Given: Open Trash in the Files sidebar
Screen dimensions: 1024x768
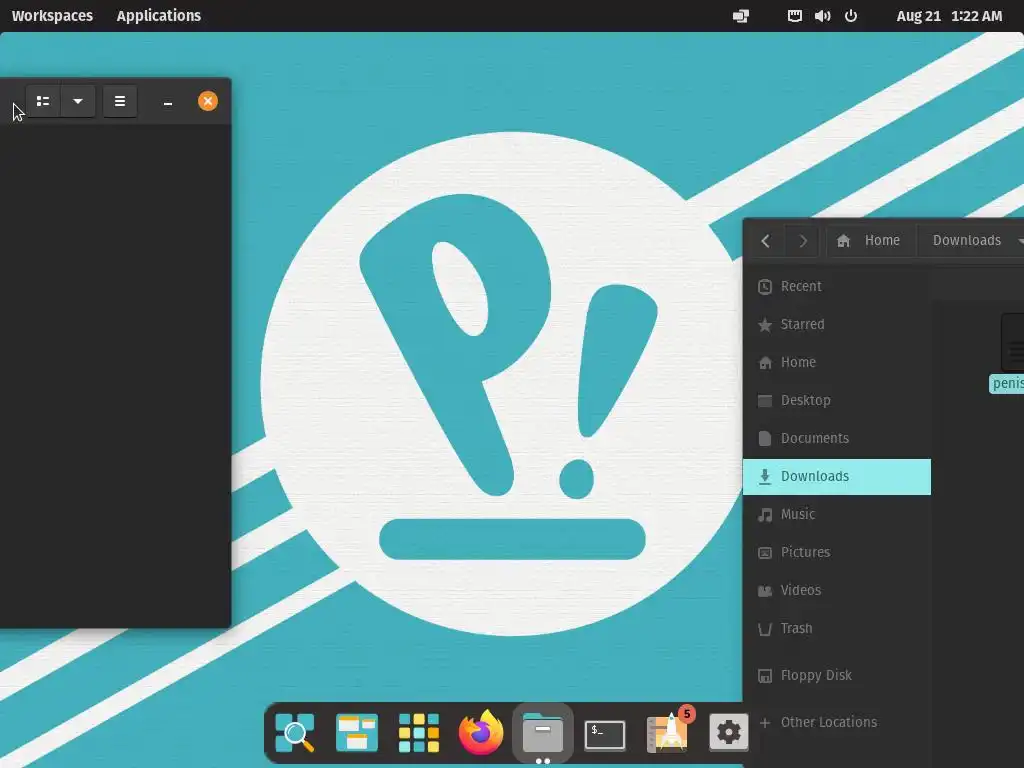Looking at the screenshot, I should click(x=837, y=628).
